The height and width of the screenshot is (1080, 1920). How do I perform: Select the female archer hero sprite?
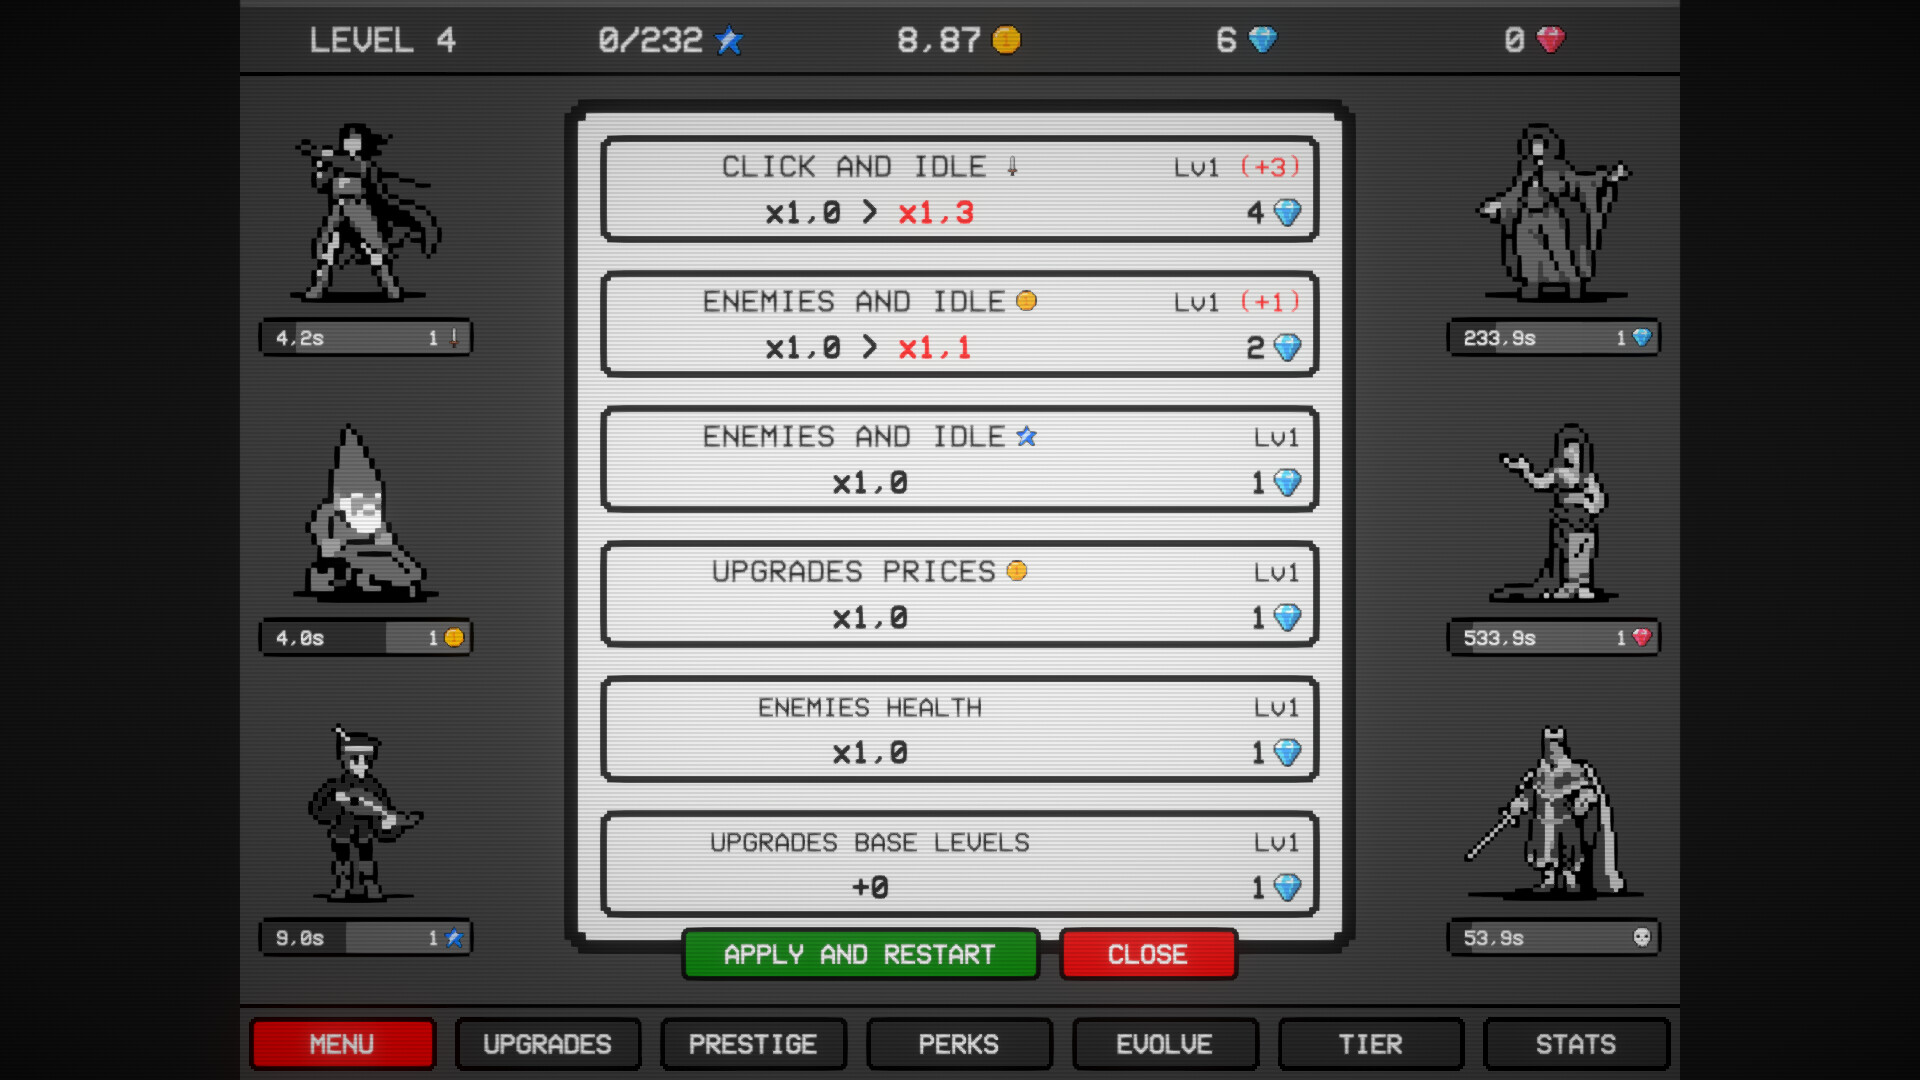click(x=366, y=212)
